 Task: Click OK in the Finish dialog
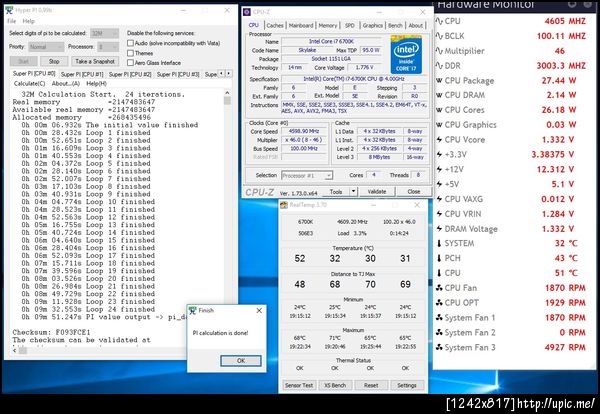241,360
